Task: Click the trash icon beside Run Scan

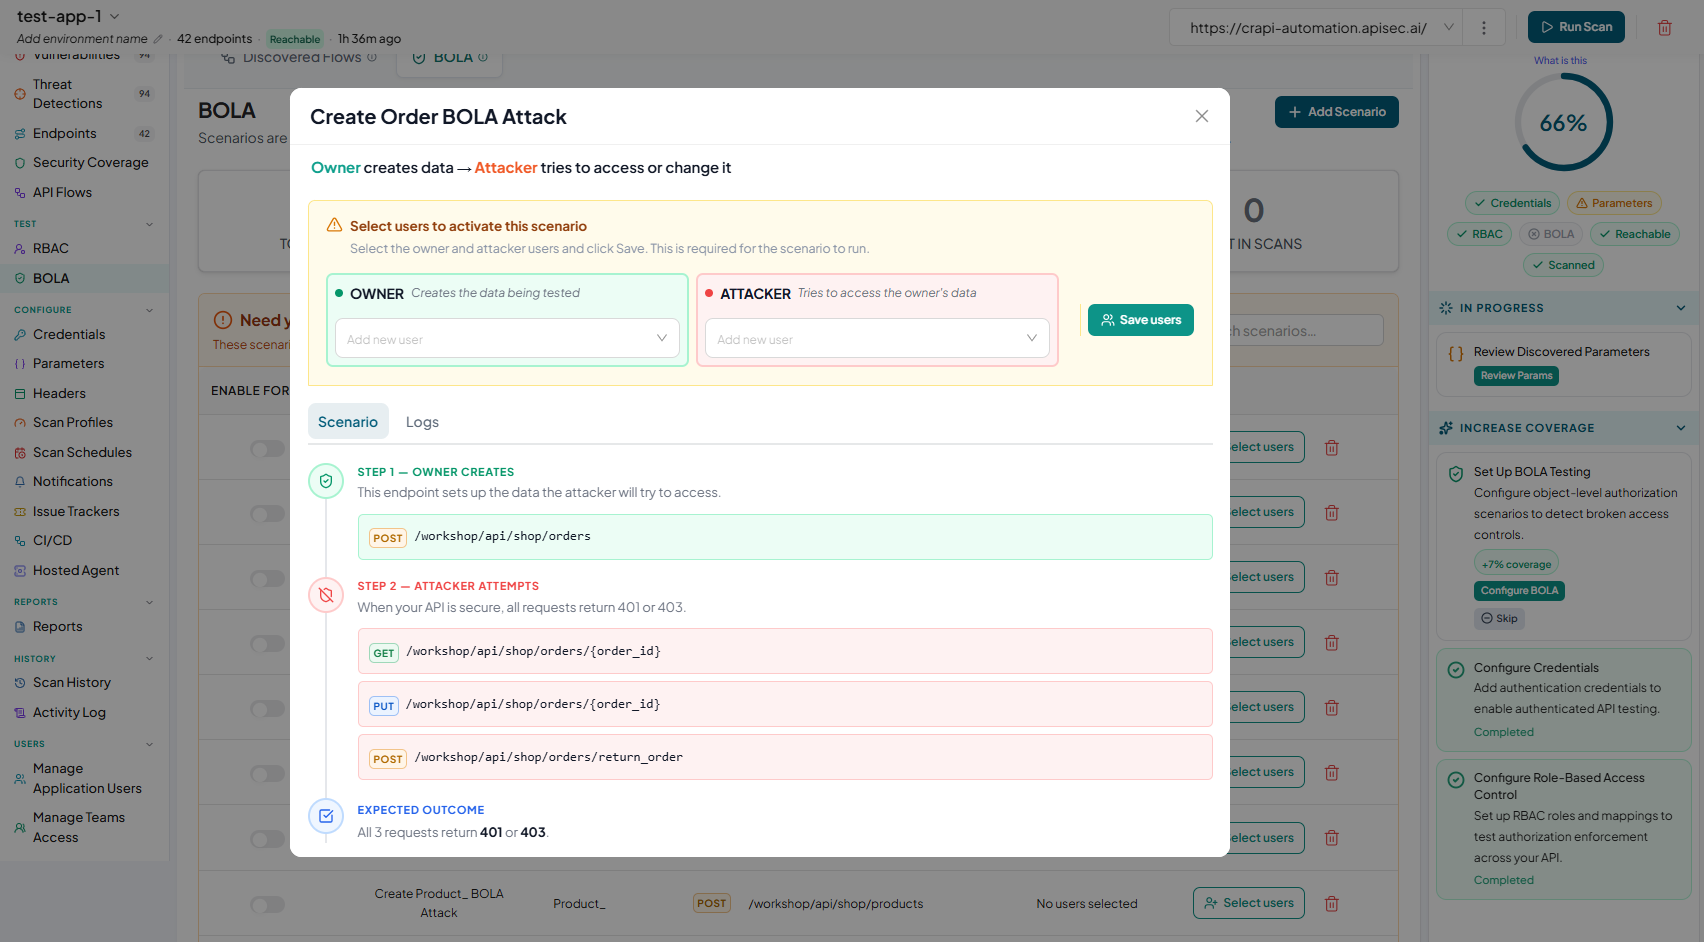Action: pos(1664,28)
